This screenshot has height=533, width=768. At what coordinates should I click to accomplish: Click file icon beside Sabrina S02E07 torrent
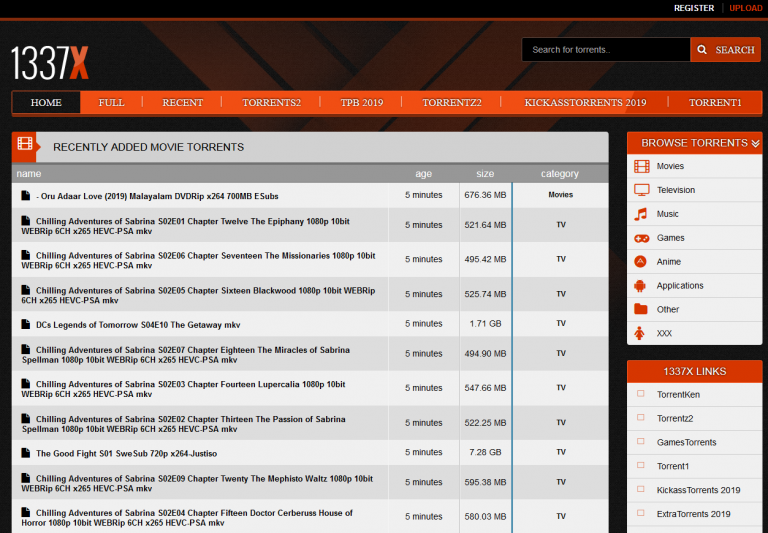coord(25,349)
